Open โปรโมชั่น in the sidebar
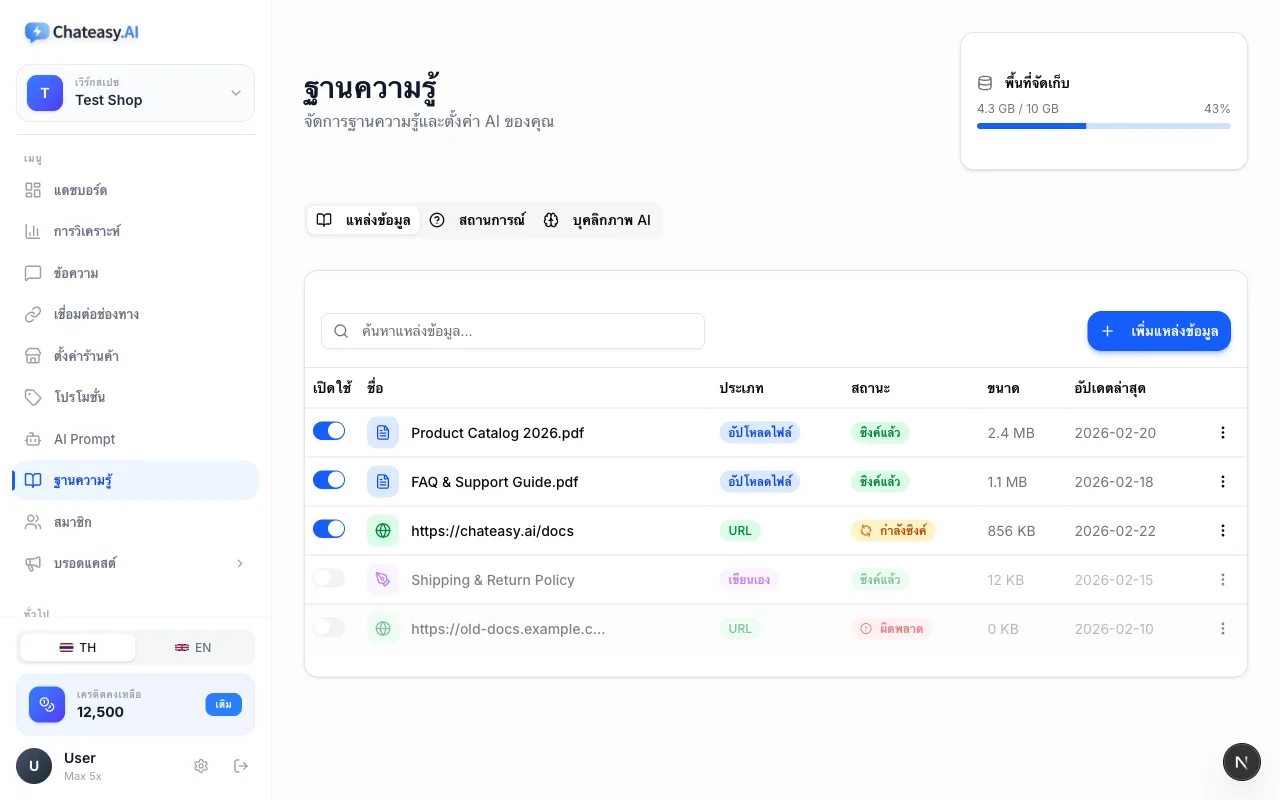1280x800 pixels. pos(136,397)
